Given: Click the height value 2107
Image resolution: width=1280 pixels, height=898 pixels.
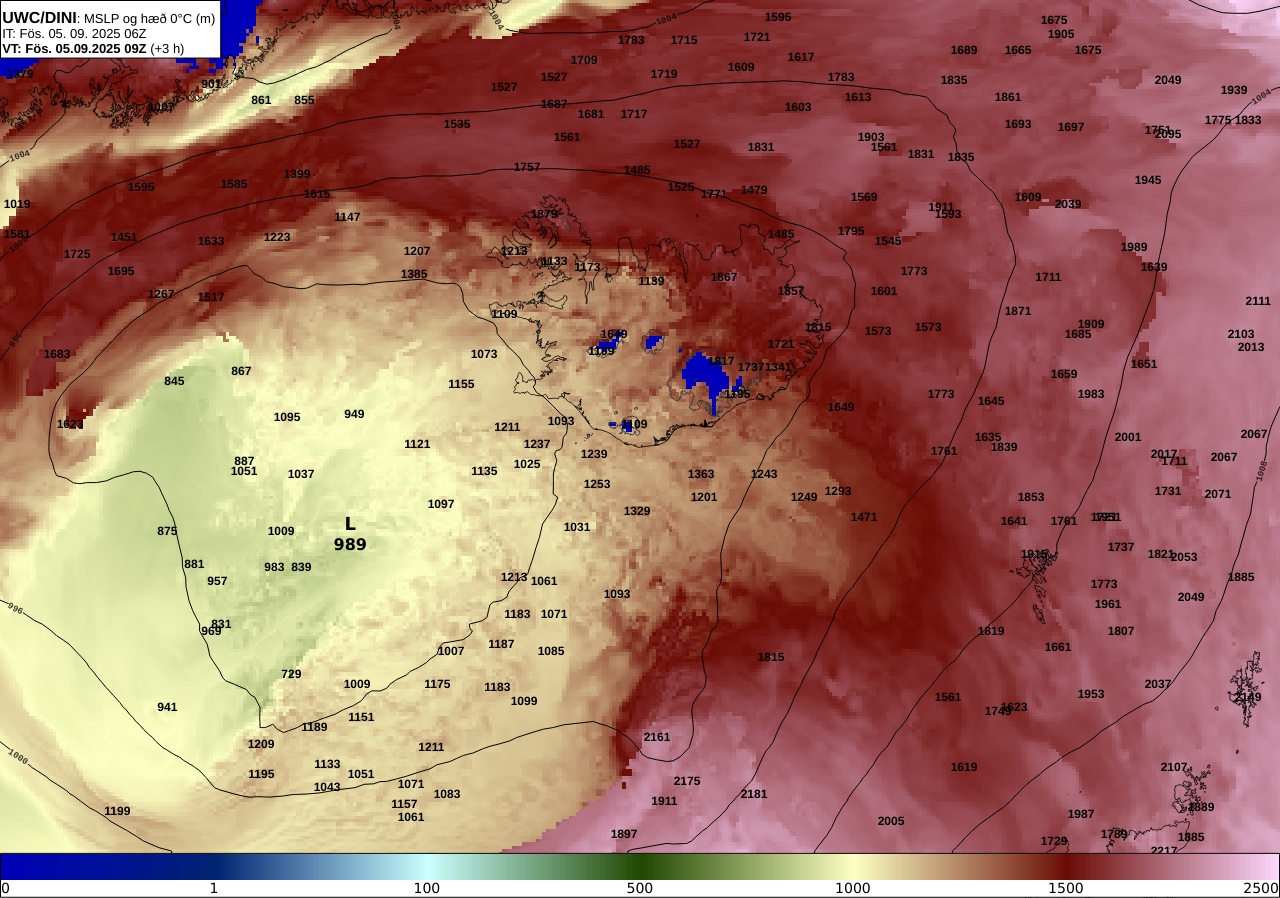Looking at the screenshot, I should (1174, 767).
